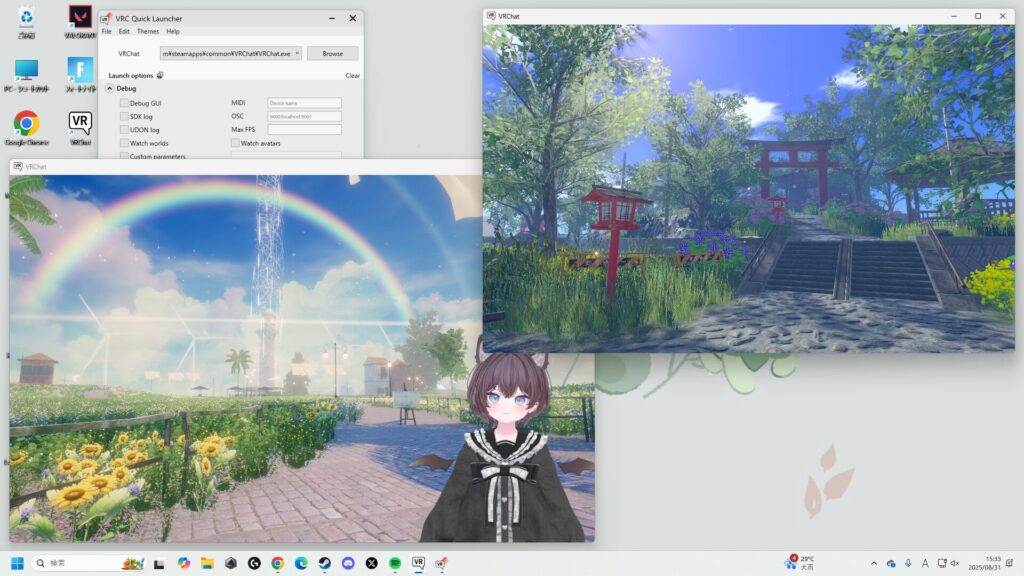Click the Max FPS input field
Screen dimensions: 1024x576
click(x=304, y=130)
